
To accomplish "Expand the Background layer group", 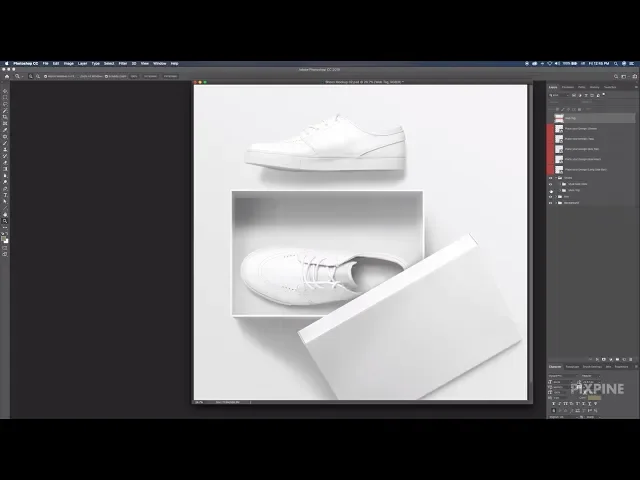I will (558, 202).
